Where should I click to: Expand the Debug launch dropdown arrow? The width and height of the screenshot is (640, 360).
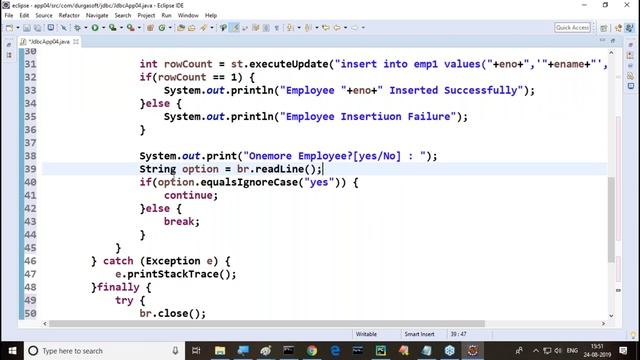click(x=86, y=28)
